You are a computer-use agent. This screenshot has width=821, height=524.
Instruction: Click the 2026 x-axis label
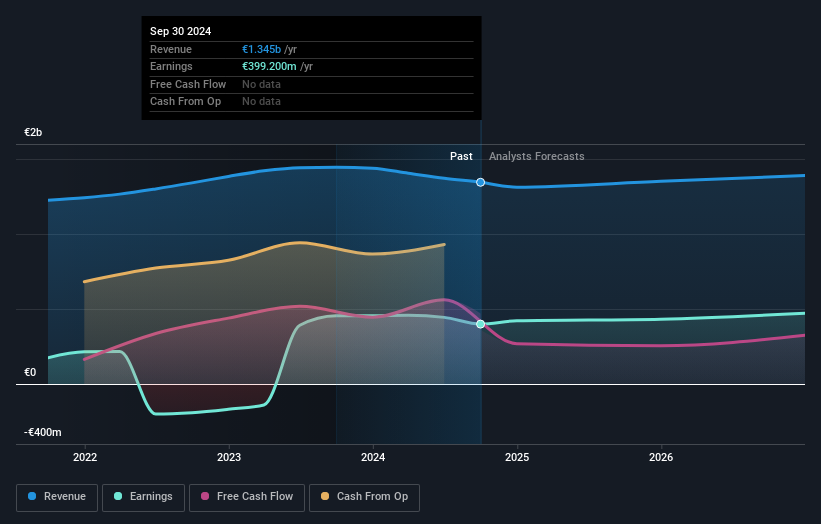pos(661,457)
